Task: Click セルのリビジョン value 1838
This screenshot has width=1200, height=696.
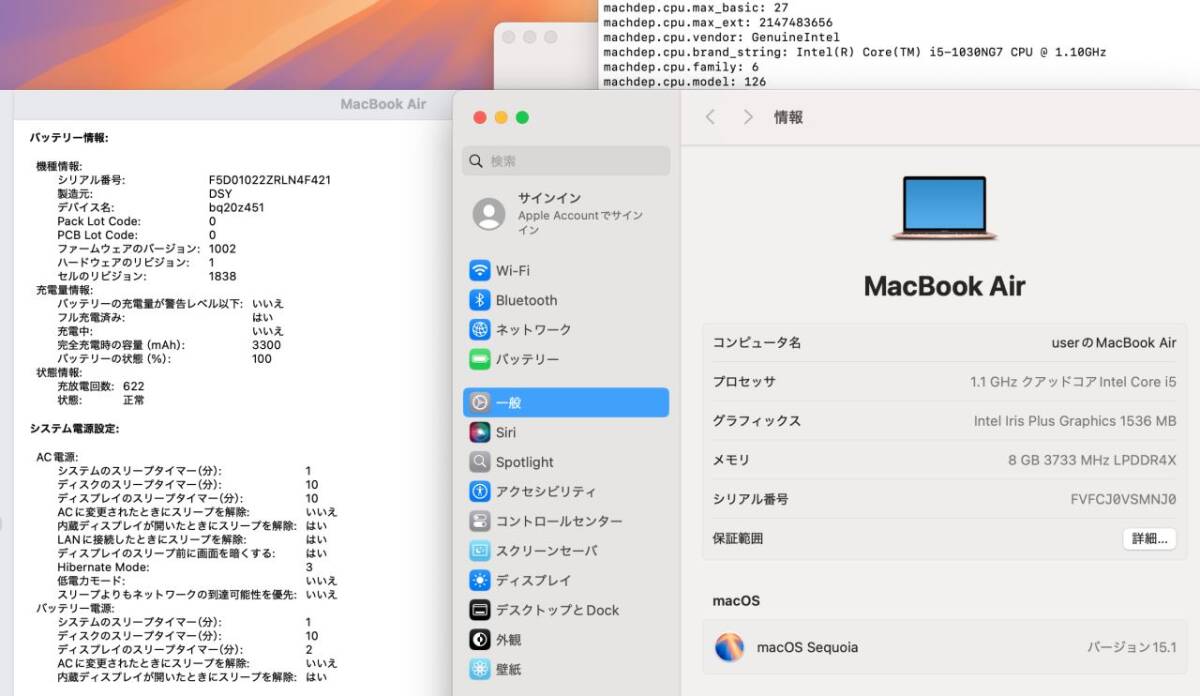Action: pos(223,276)
